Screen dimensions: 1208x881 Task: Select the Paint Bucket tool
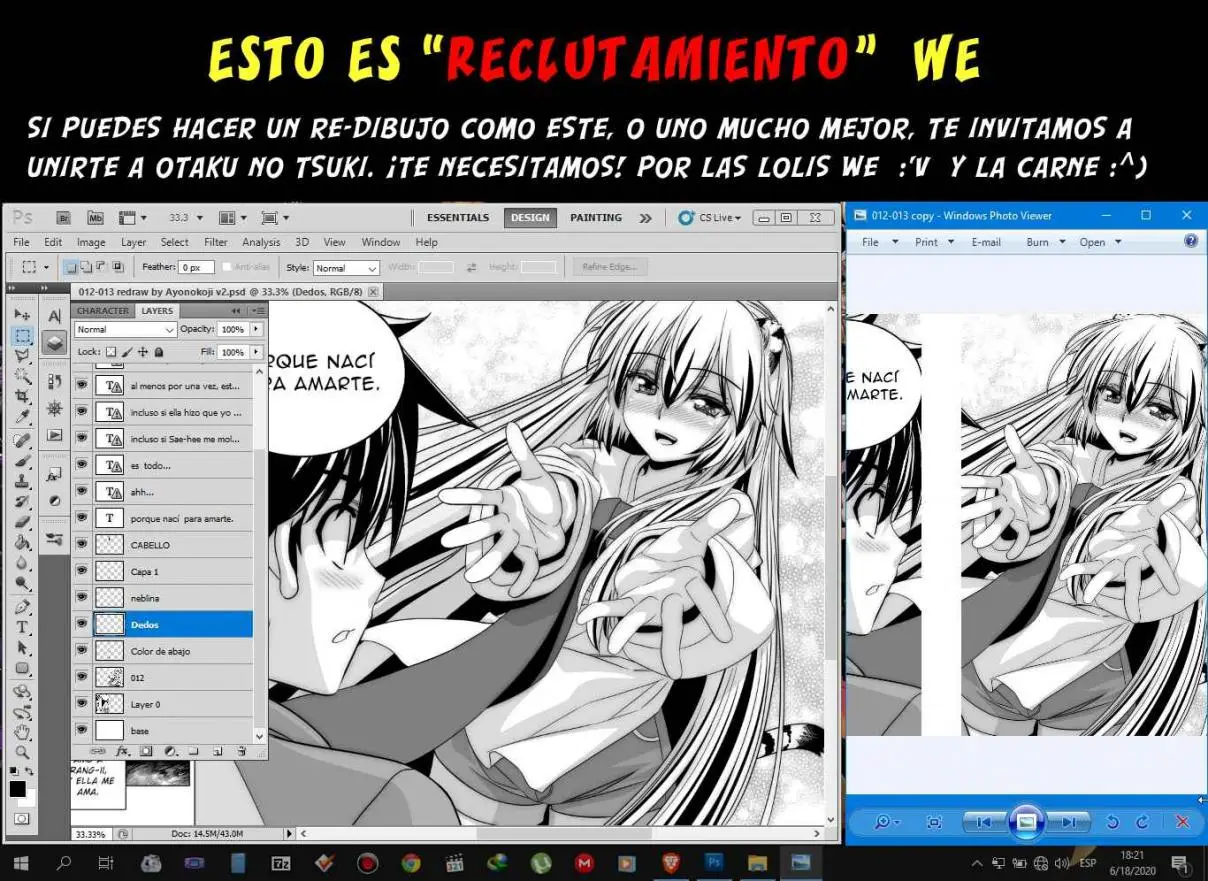coord(22,542)
